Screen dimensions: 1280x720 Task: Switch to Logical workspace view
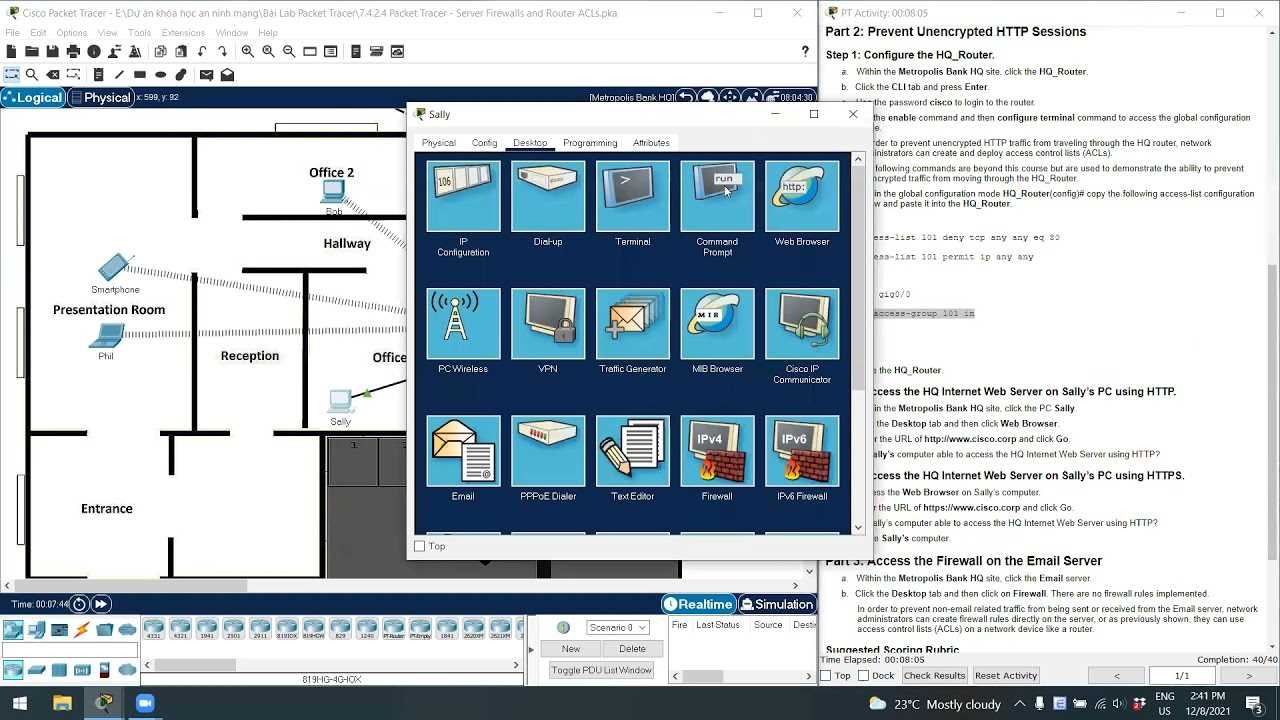pyautogui.click(x=34, y=97)
